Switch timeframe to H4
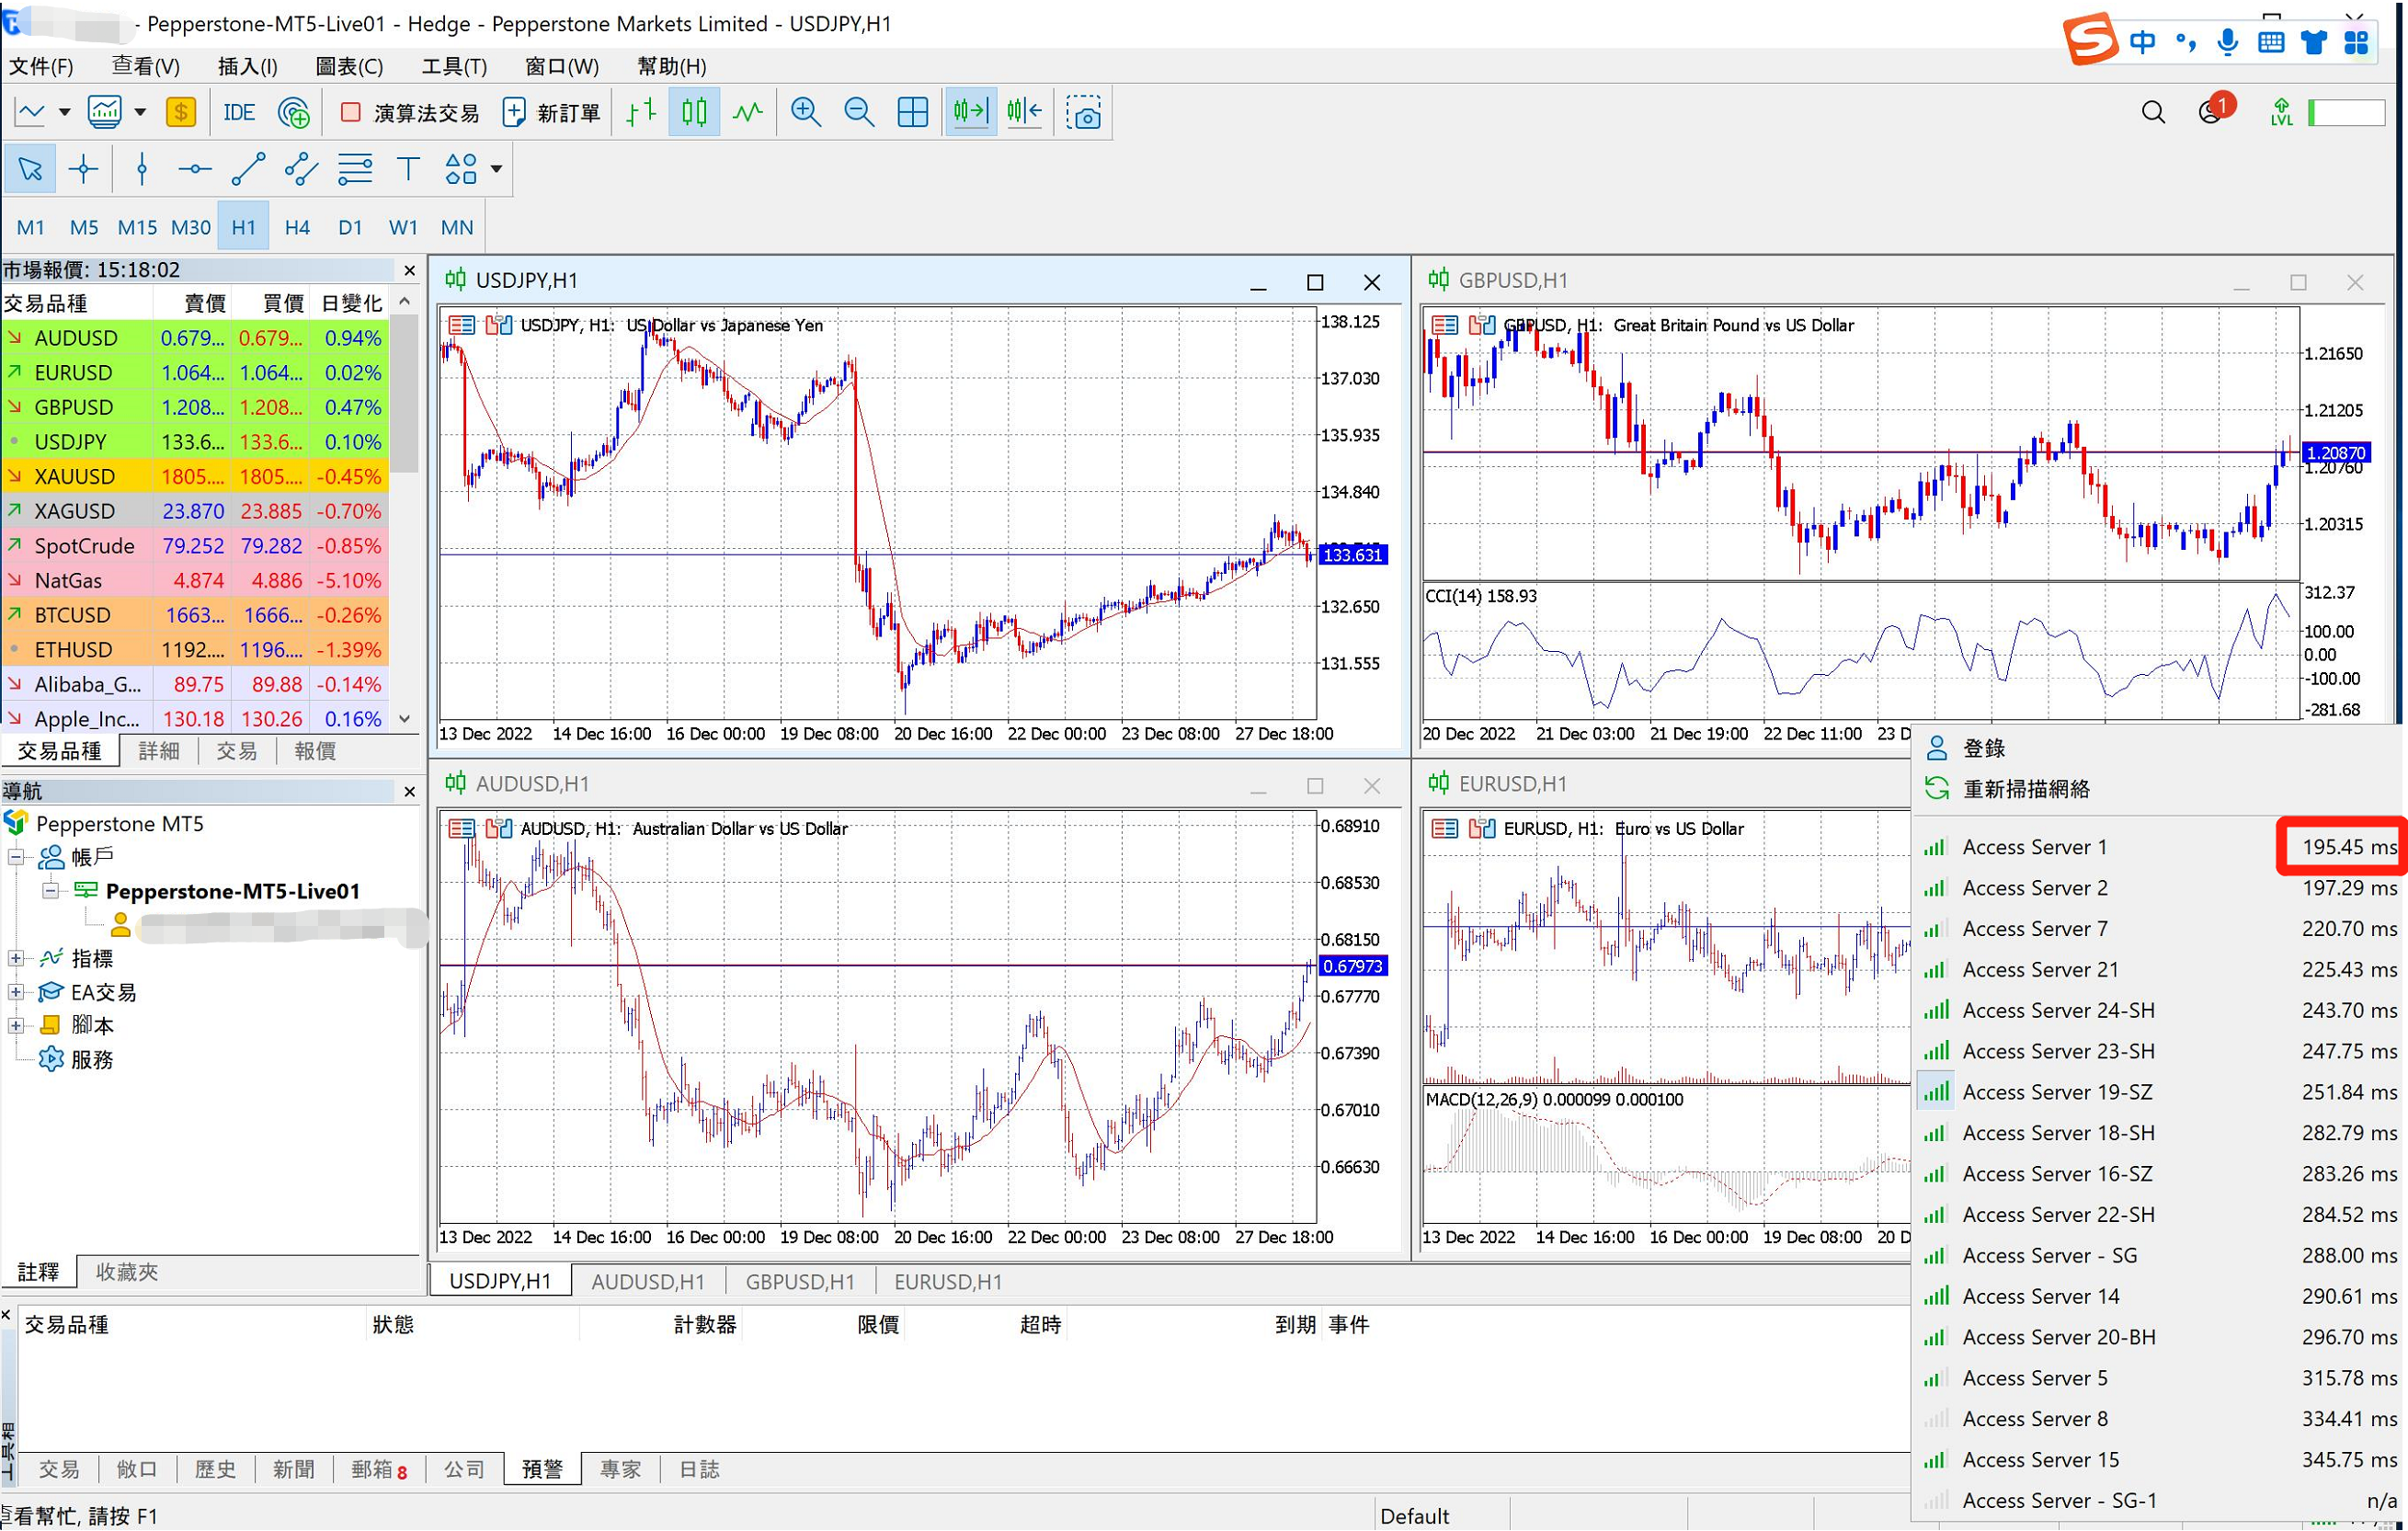Viewport: 2408px width, 1531px height. coord(297,227)
